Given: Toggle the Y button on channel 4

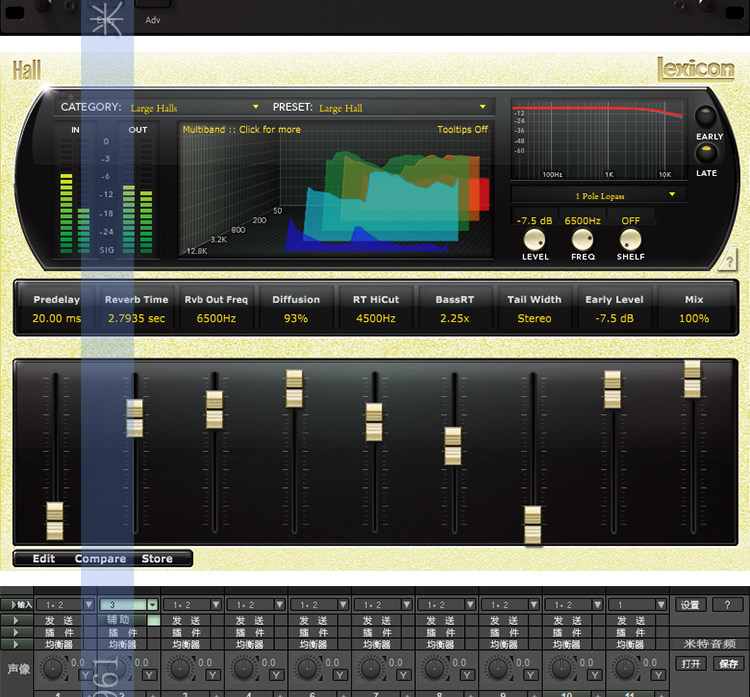Looking at the screenshot, I should click(276, 675).
